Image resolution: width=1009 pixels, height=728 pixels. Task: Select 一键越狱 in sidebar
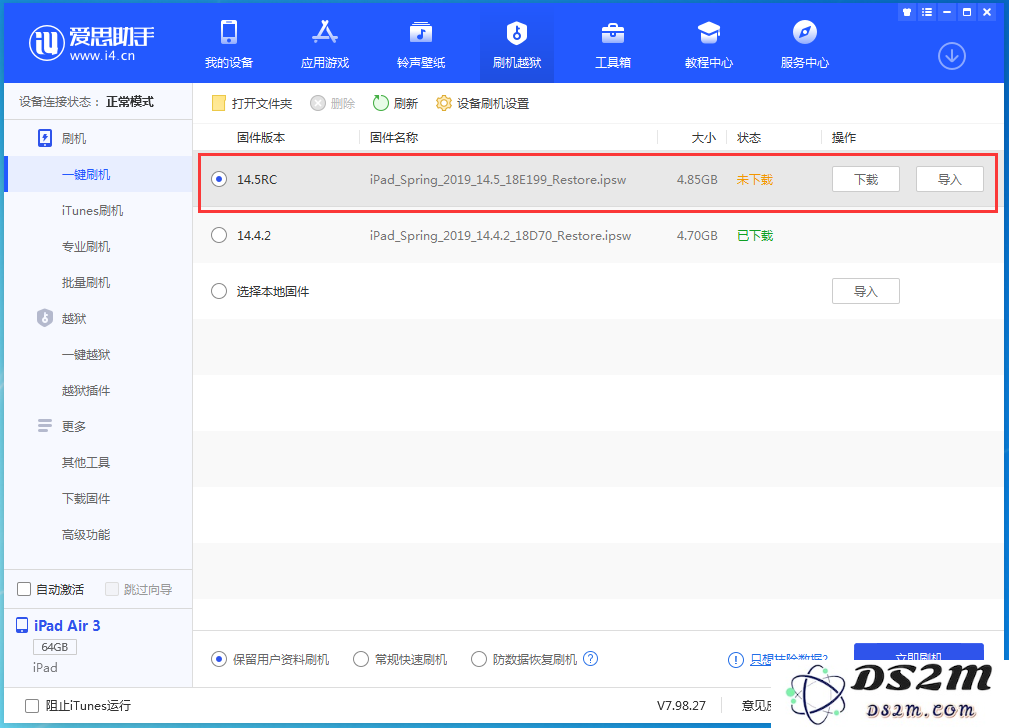(x=86, y=355)
